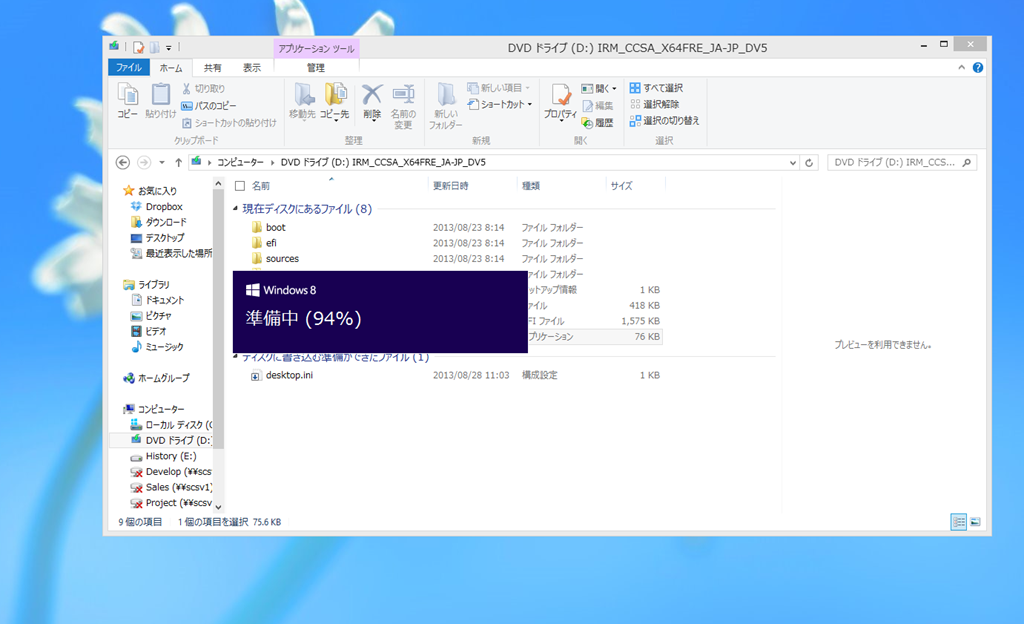
Task: Switch to Details view in status bar
Action: click(x=959, y=522)
